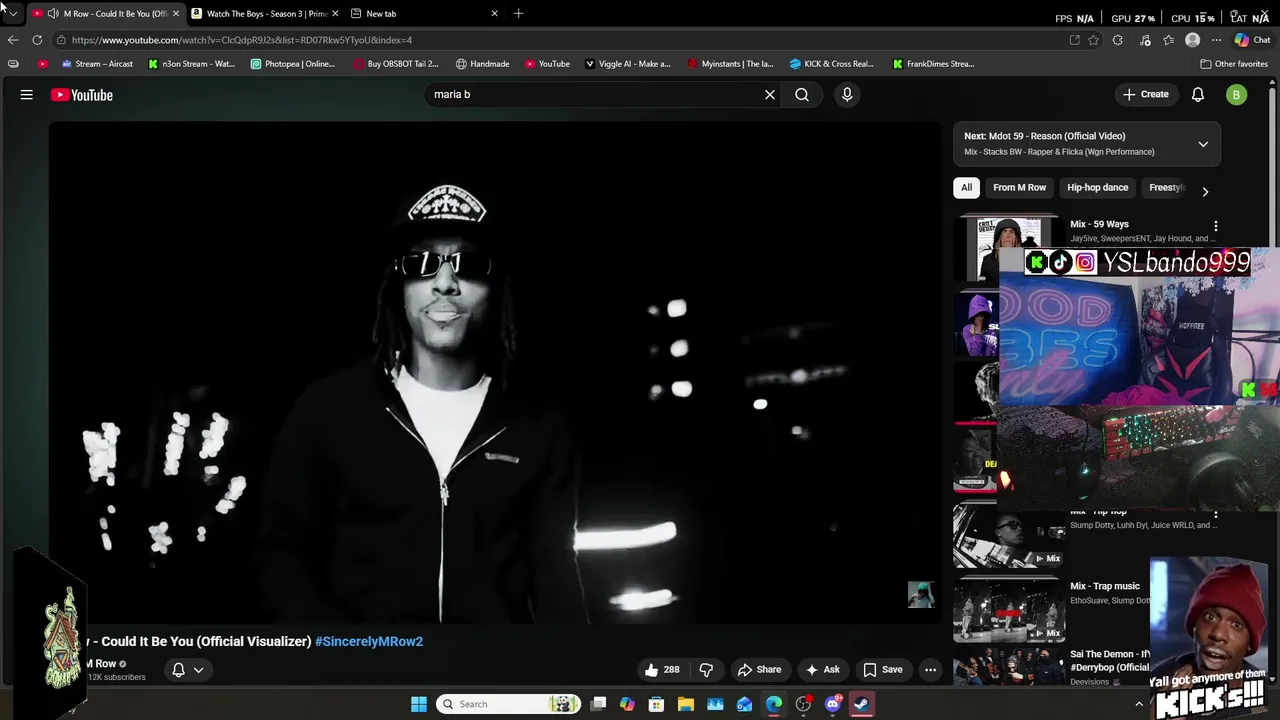Clear the 'maria b' search text
The image size is (1280, 720).
click(770, 95)
